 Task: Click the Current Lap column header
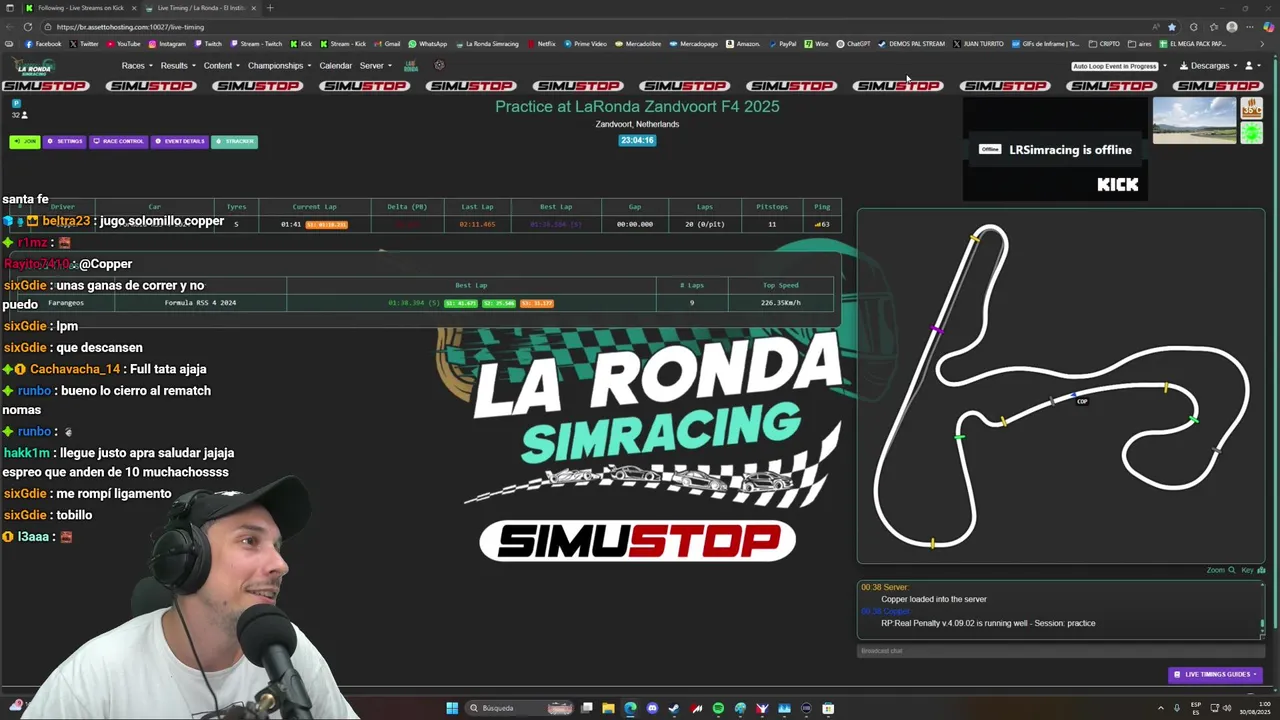click(314, 207)
